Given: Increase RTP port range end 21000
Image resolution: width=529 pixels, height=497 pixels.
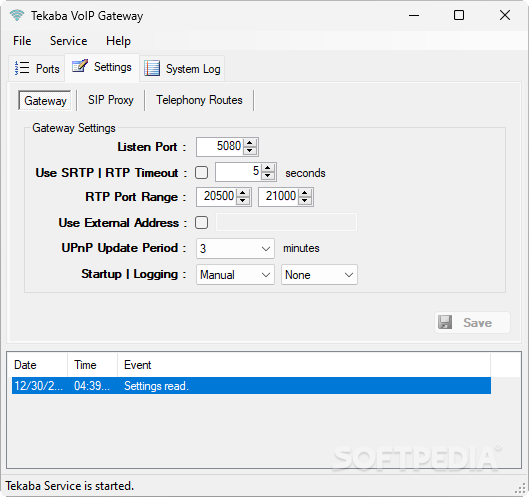Looking at the screenshot, I should point(305,193).
